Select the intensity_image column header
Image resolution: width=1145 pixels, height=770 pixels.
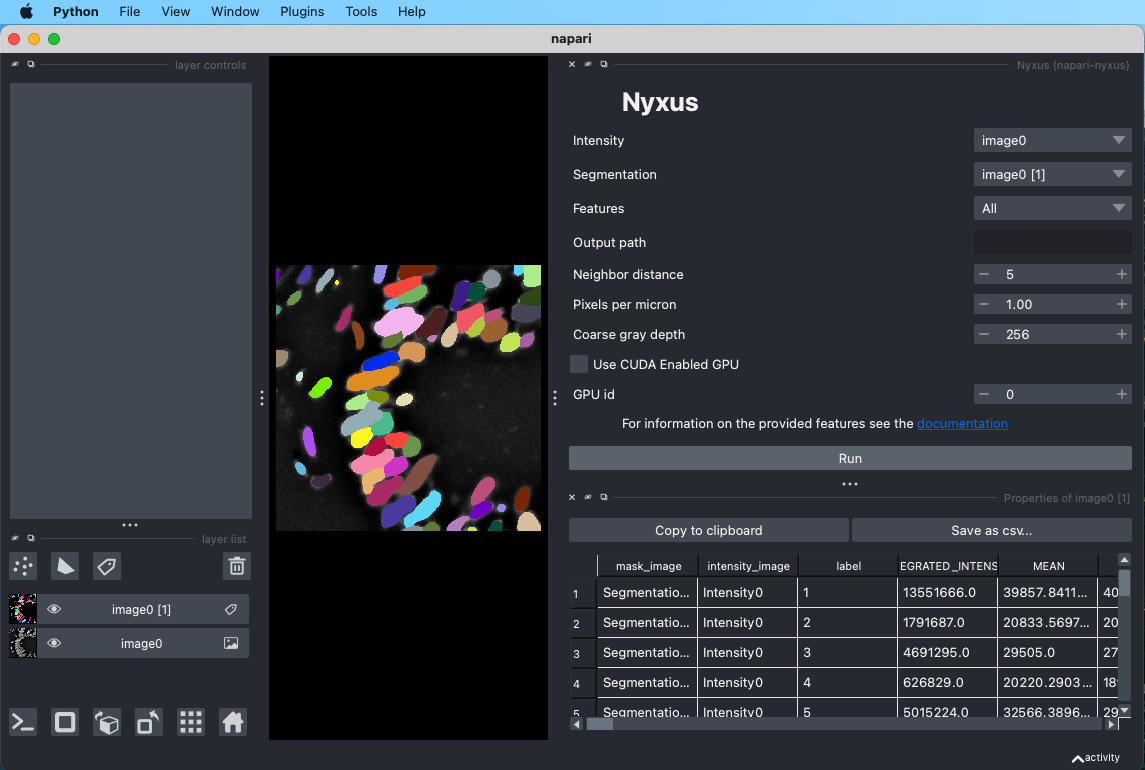click(748, 566)
